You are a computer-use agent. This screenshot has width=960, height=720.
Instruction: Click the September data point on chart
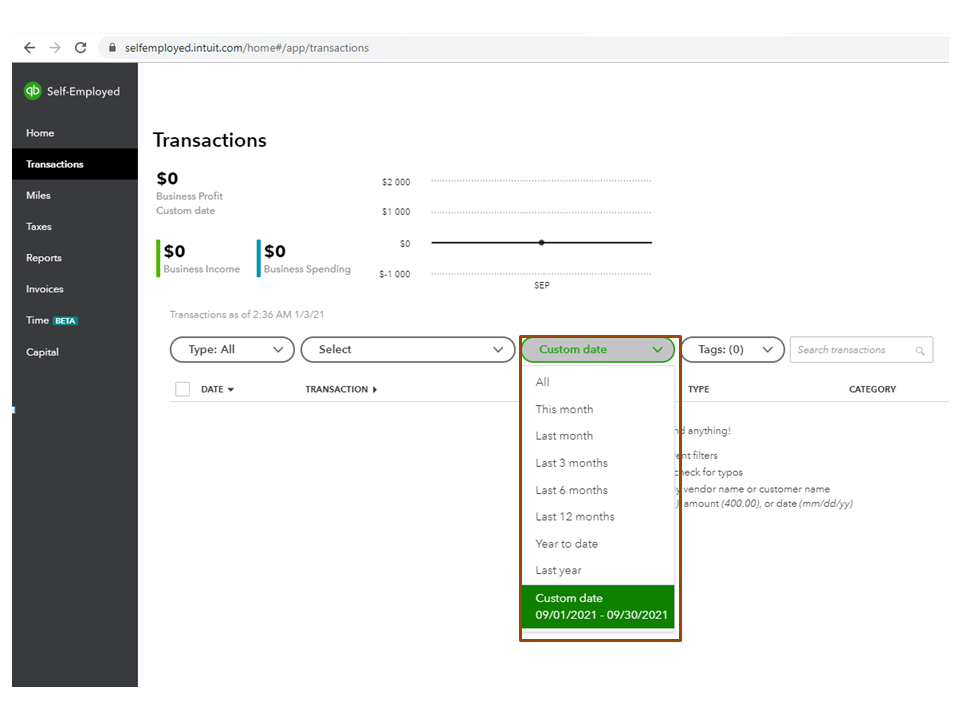coord(541,242)
